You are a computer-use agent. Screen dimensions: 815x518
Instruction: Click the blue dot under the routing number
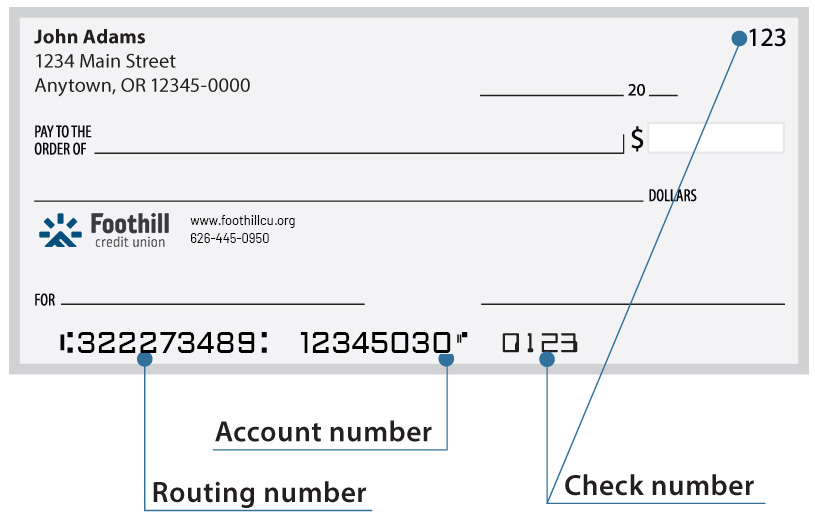[144, 359]
